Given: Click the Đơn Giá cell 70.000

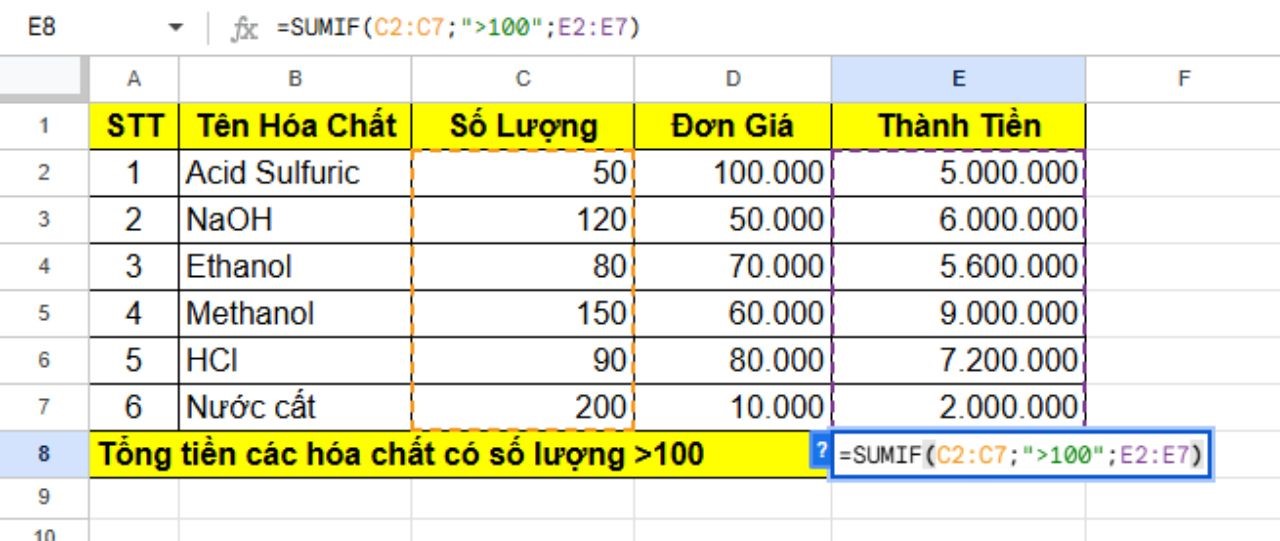Looking at the screenshot, I should point(732,267).
